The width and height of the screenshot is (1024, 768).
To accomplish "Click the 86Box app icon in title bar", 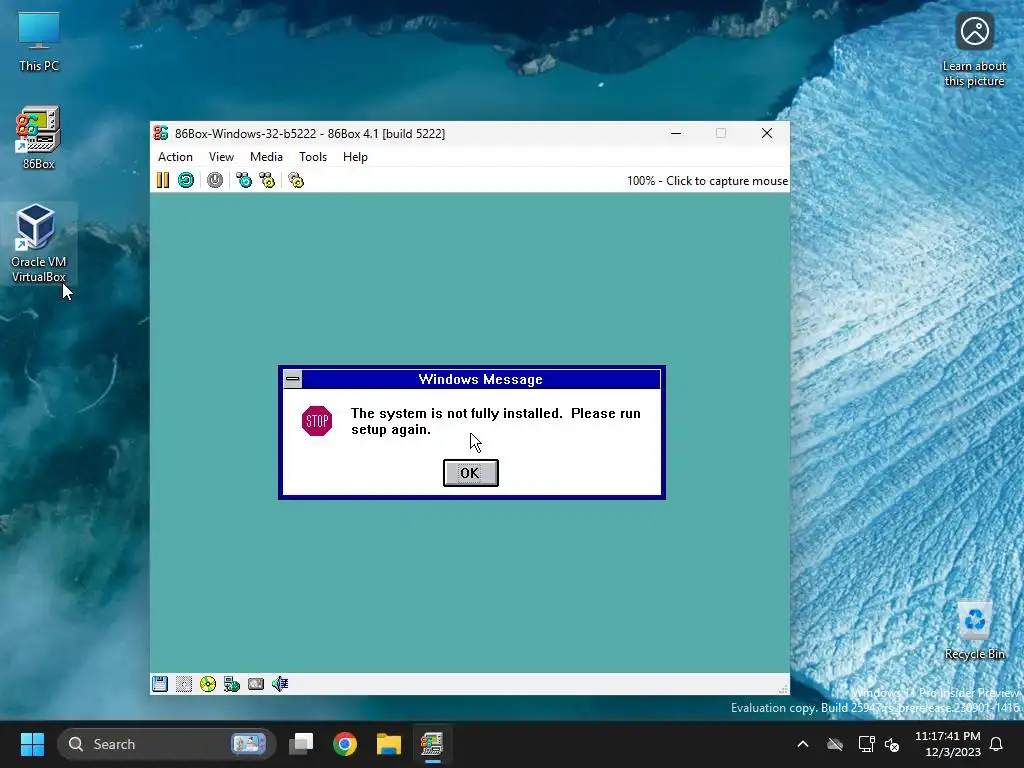I will tap(161, 133).
